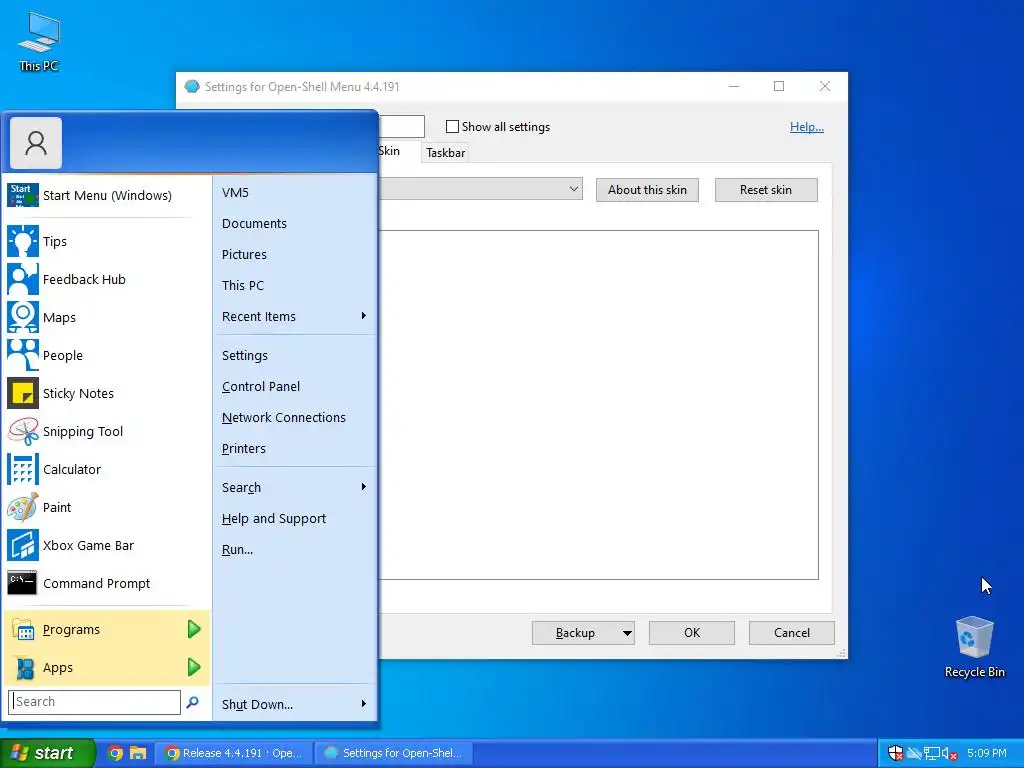This screenshot has width=1024, height=768.
Task: Expand Apps submenu green arrow
Action: click(194, 667)
